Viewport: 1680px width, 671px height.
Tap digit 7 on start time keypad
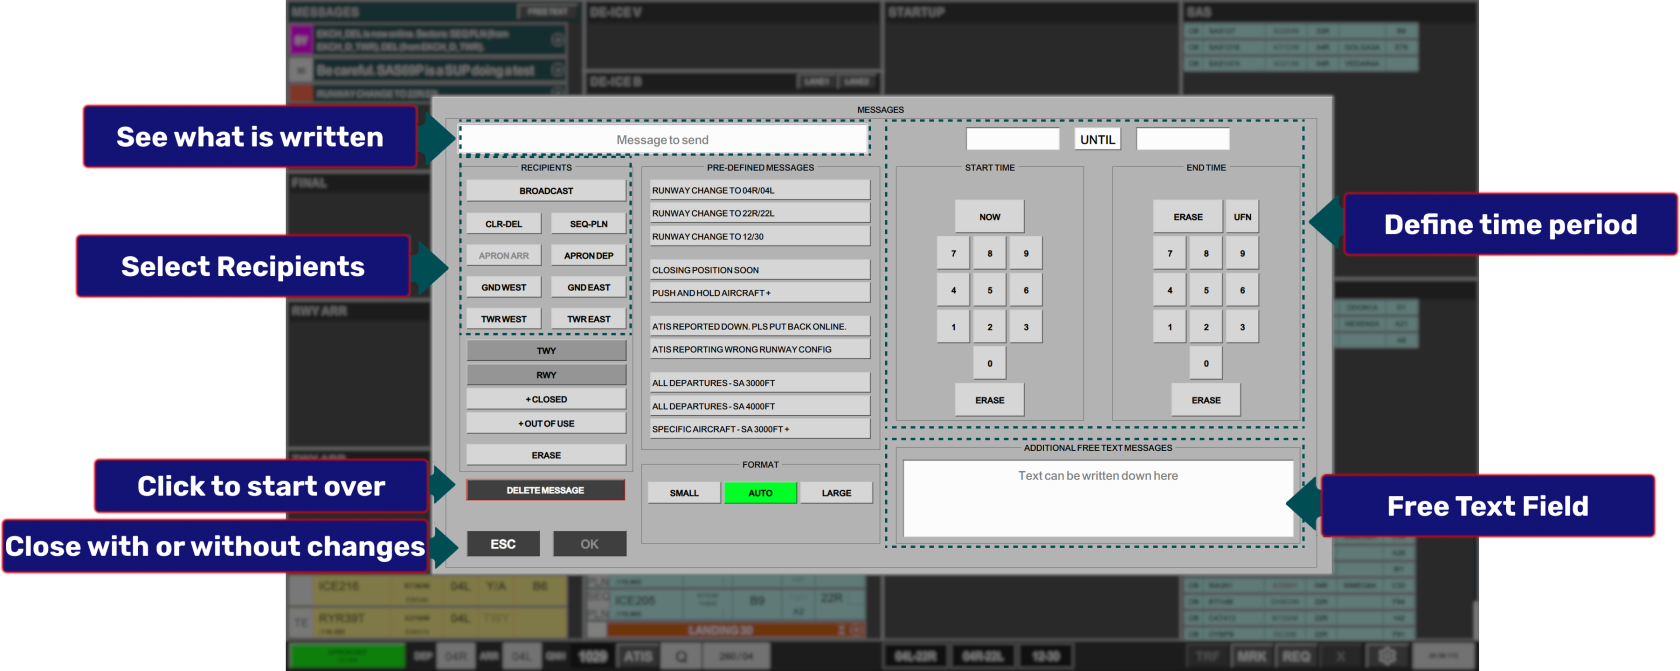(954, 253)
